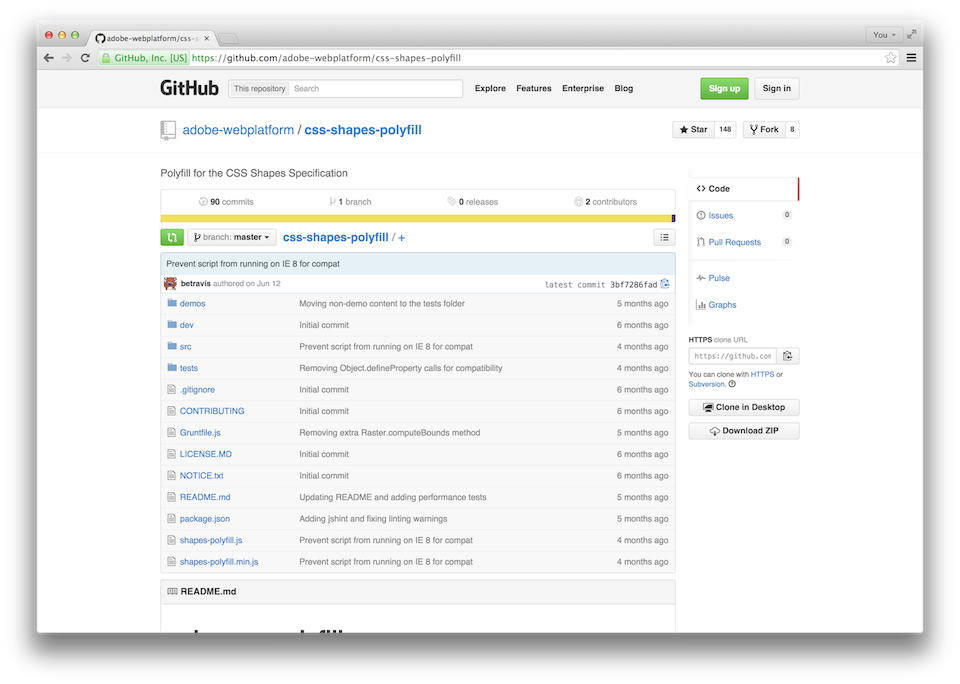
Task: Open a new browser tab
Action: coord(228,39)
